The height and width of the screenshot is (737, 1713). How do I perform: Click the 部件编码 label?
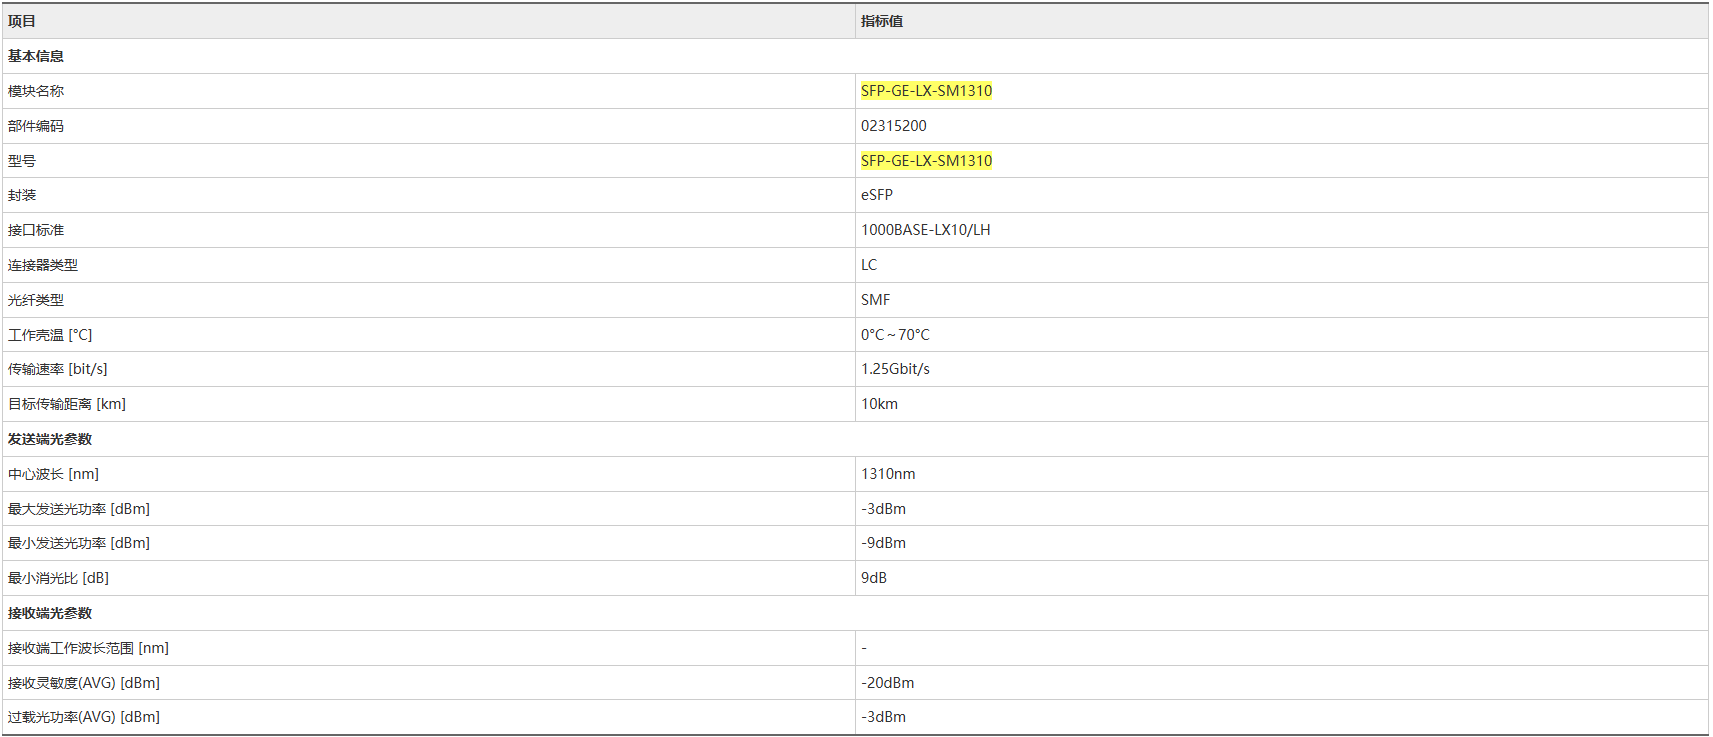click(36, 126)
